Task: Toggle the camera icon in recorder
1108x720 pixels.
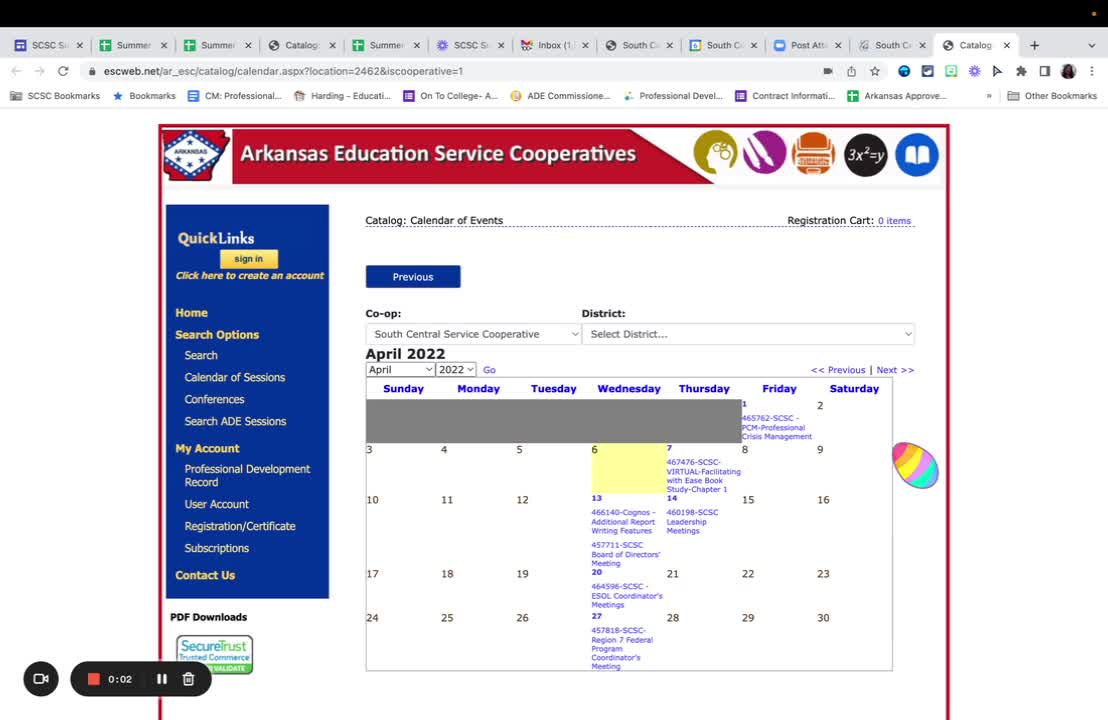Action: tap(41, 679)
